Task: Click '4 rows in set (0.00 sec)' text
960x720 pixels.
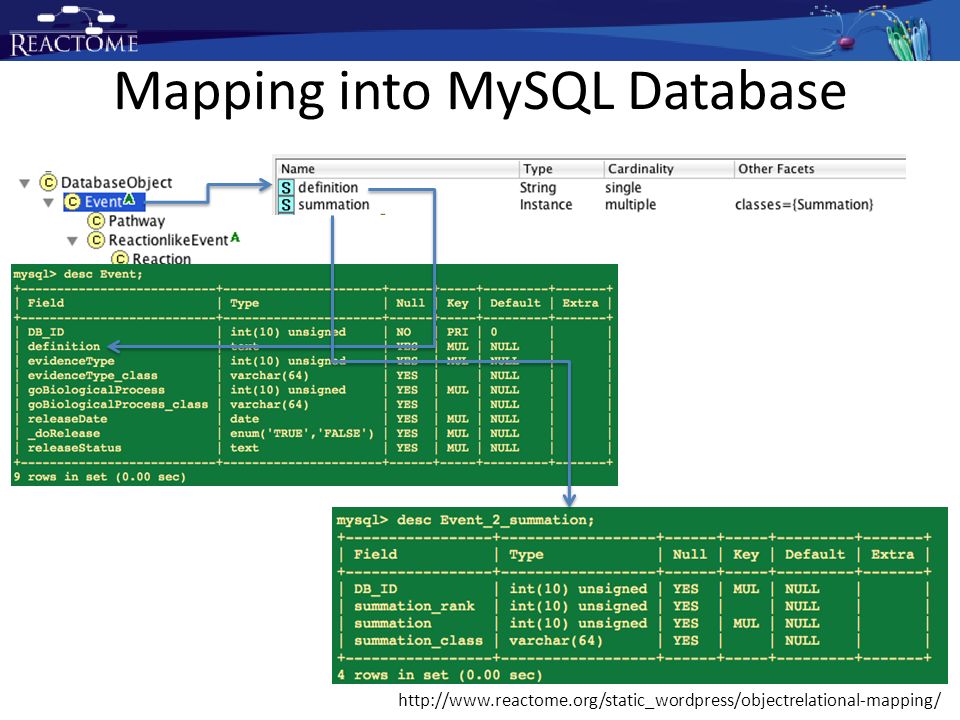Action: click(440, 675)
